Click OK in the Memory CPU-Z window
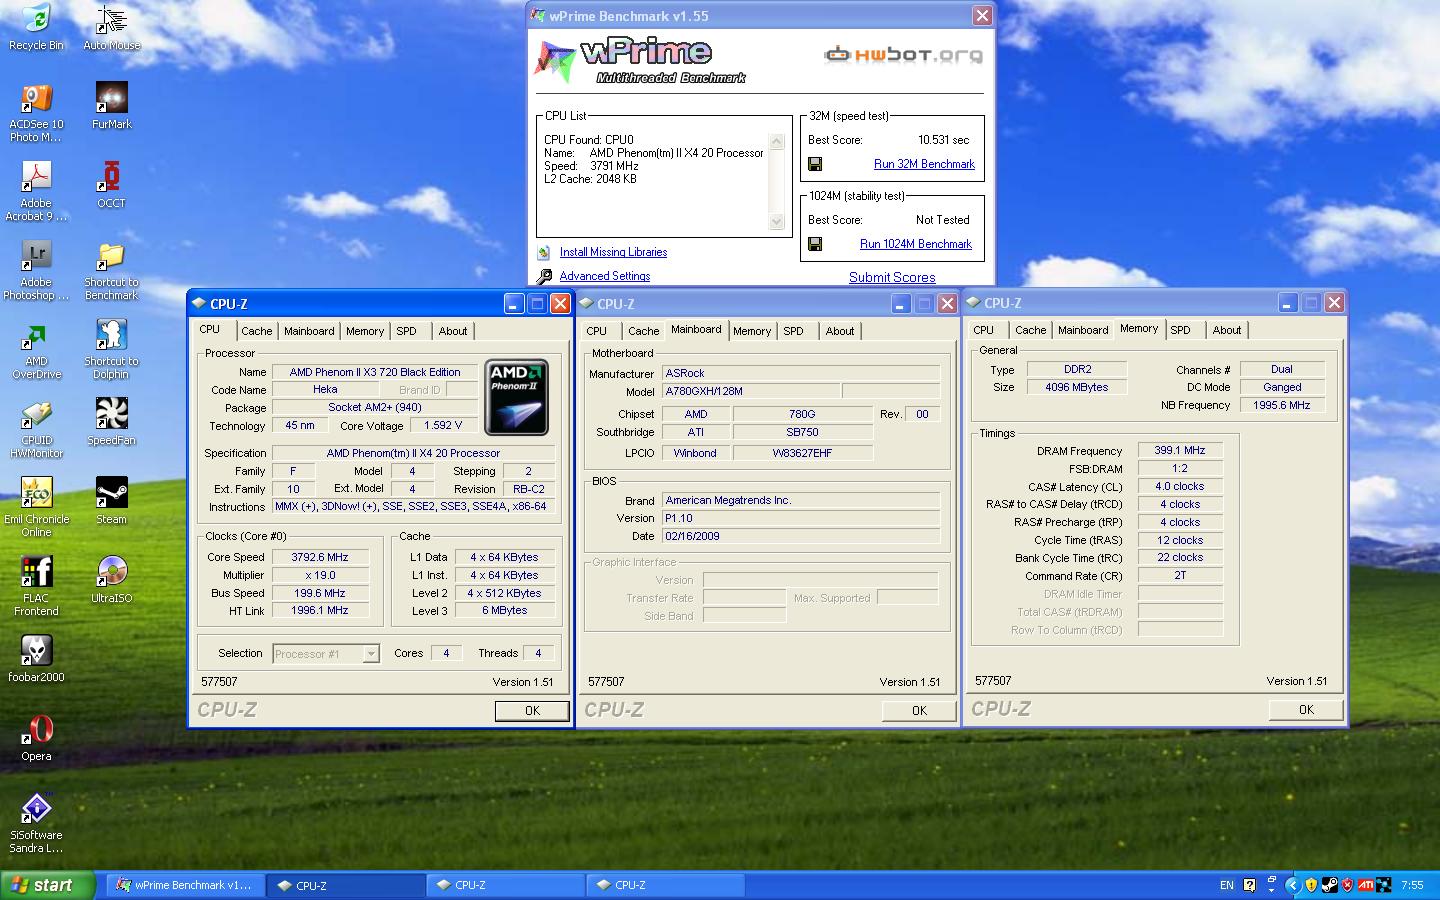Image resolution: width=1440 pixels, height=900 pixels. 1306,709
